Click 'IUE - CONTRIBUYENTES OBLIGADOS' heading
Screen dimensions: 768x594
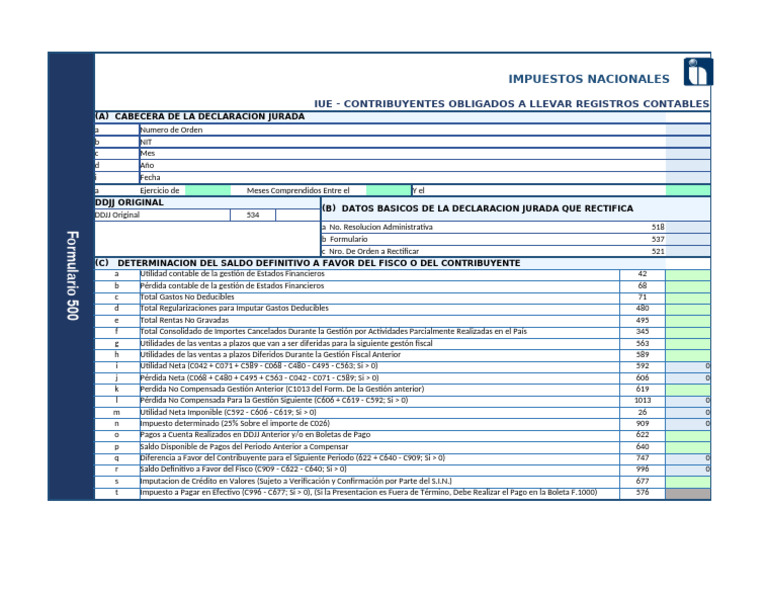(x=511, y=104)
